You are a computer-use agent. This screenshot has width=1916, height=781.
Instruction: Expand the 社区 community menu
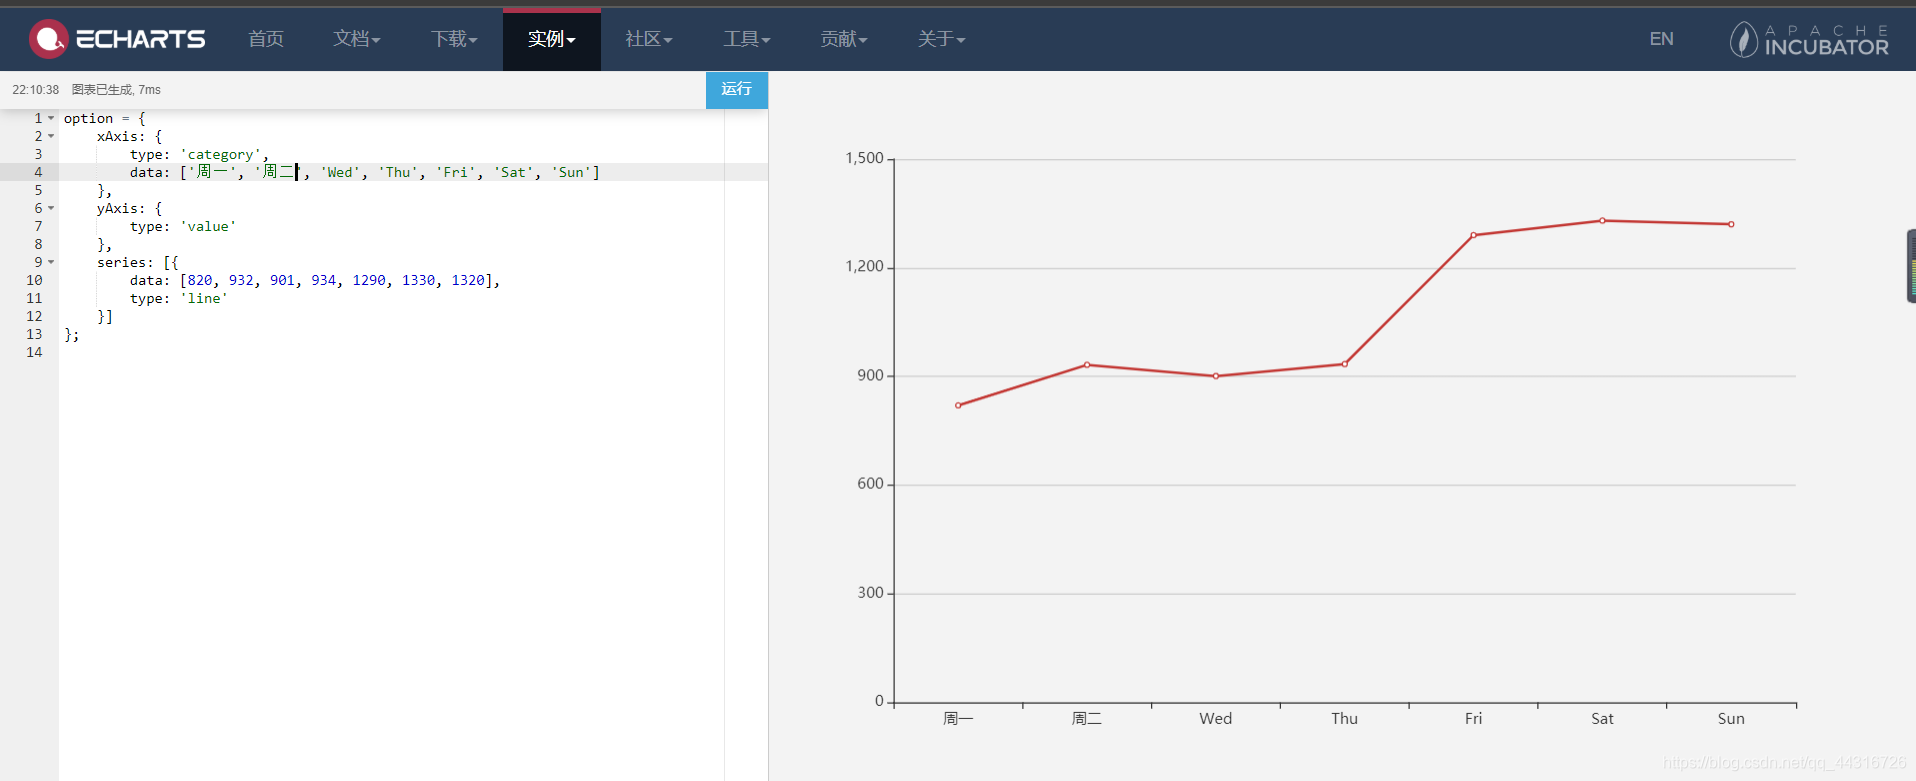click(x=649, y=39)
